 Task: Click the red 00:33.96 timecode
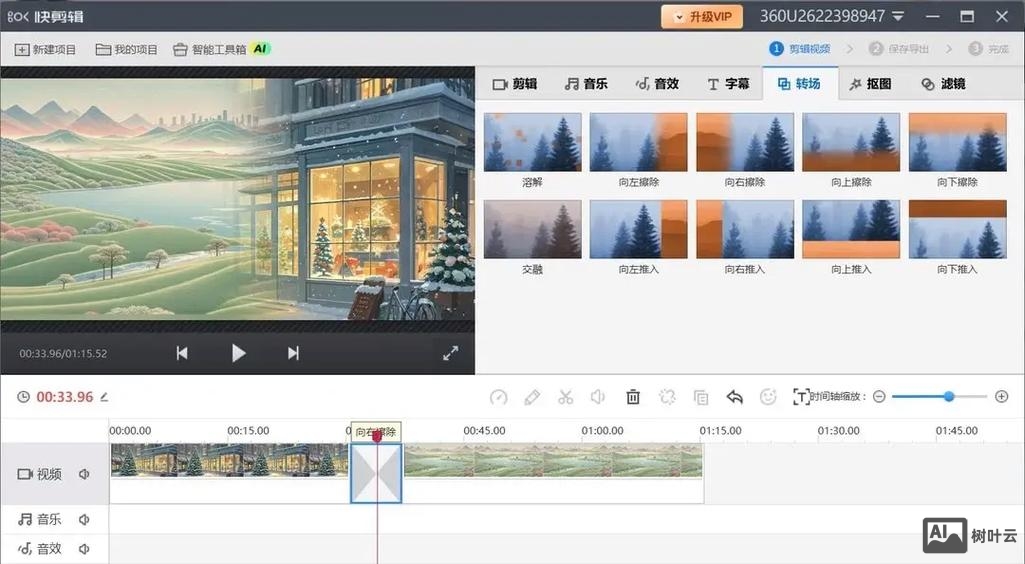[x=65, y=397]
